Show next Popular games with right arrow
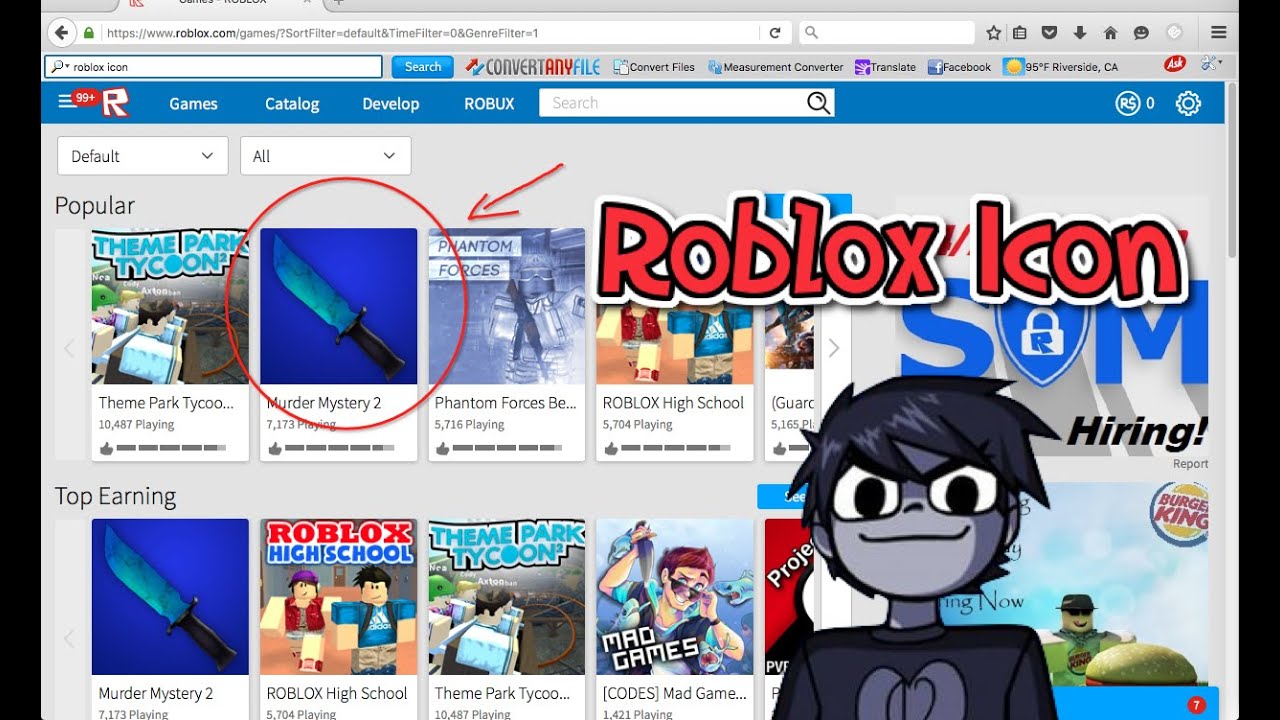This screenshot has width=1280, height=720. [834, 347]
